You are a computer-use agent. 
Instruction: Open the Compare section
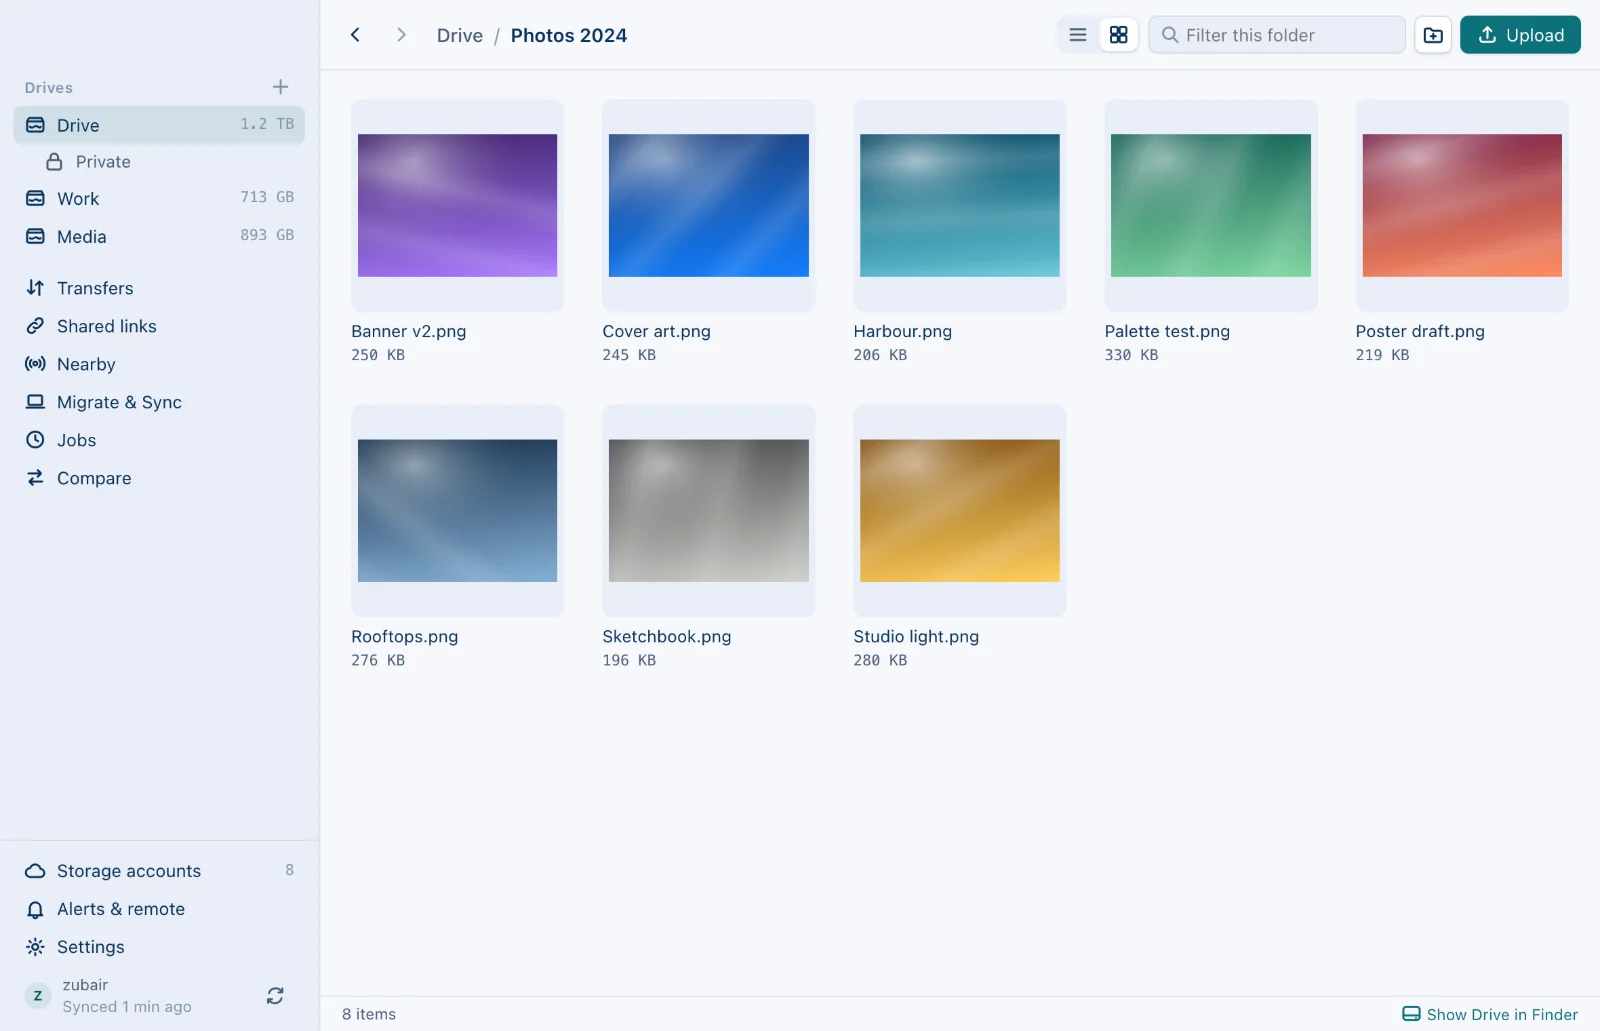159,478
